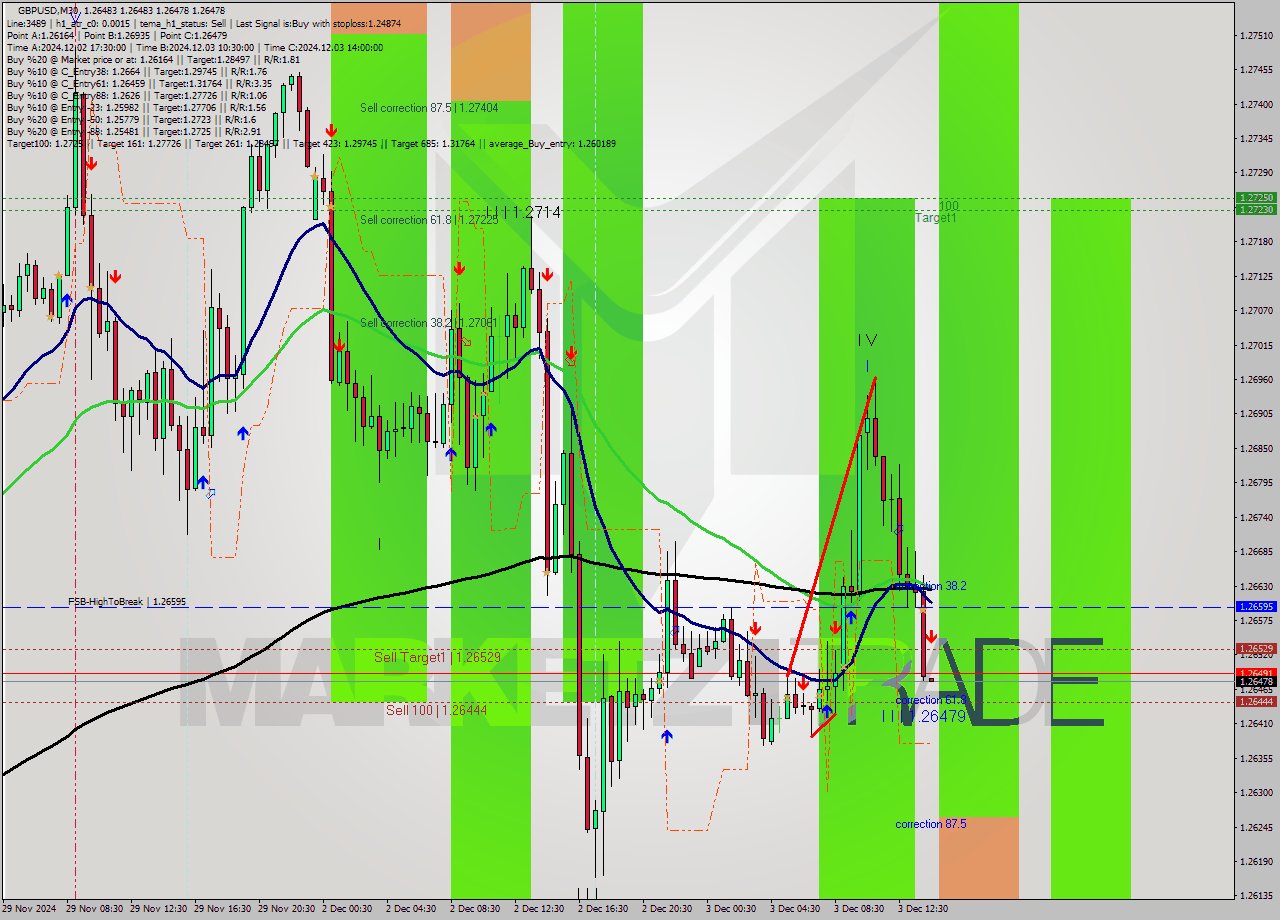Click price axis value 1.26135
The width and height of the screenshot is (1280, 920).
click(1255, 895)
